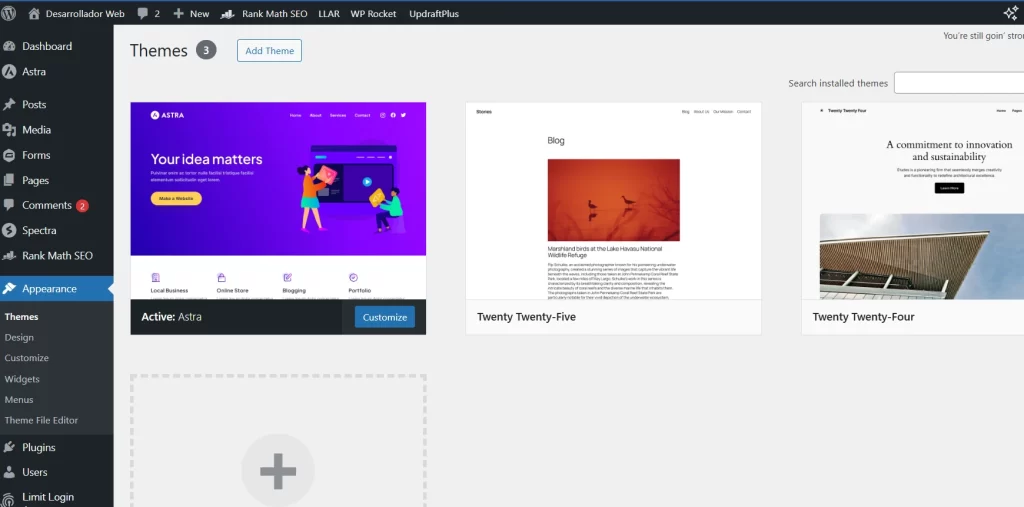Click the Appearance paintbrush icon in sidebar
Viewport: 1024px width, 507px height.
pyautogui.click(x=9, y=289)
